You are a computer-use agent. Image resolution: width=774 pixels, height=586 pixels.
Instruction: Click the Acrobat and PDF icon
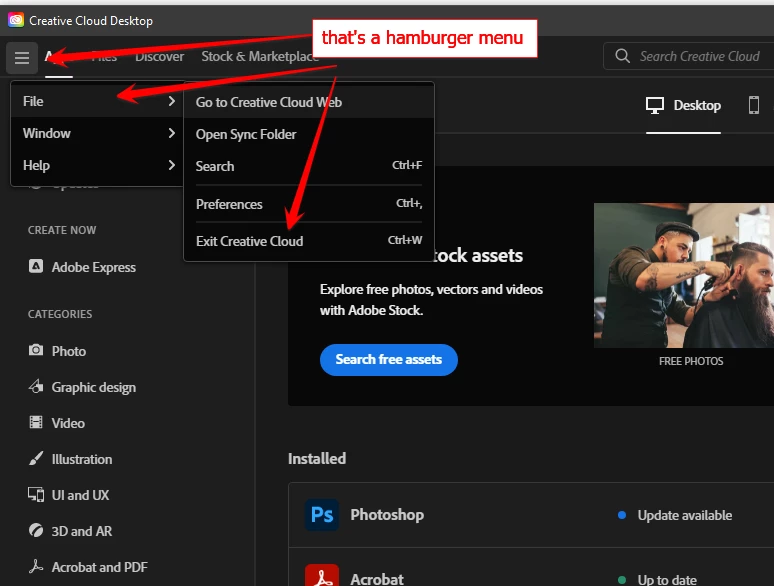(36, 566)
